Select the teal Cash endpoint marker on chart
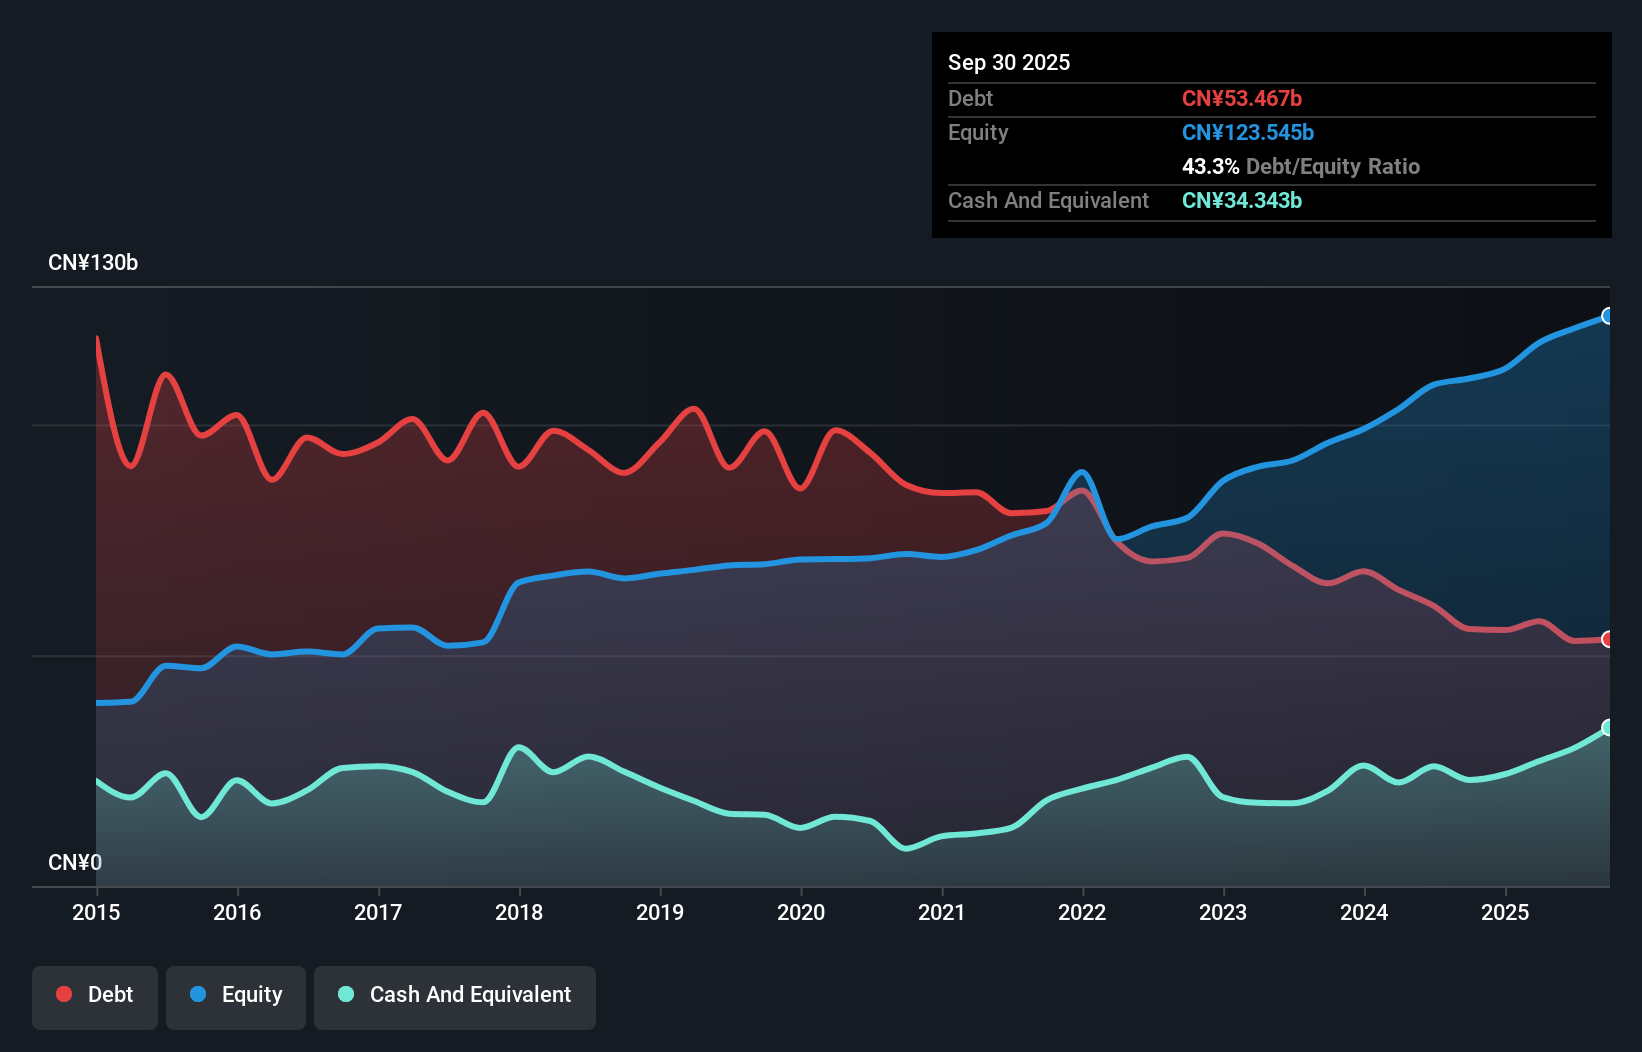 (x=1607, y=727)
